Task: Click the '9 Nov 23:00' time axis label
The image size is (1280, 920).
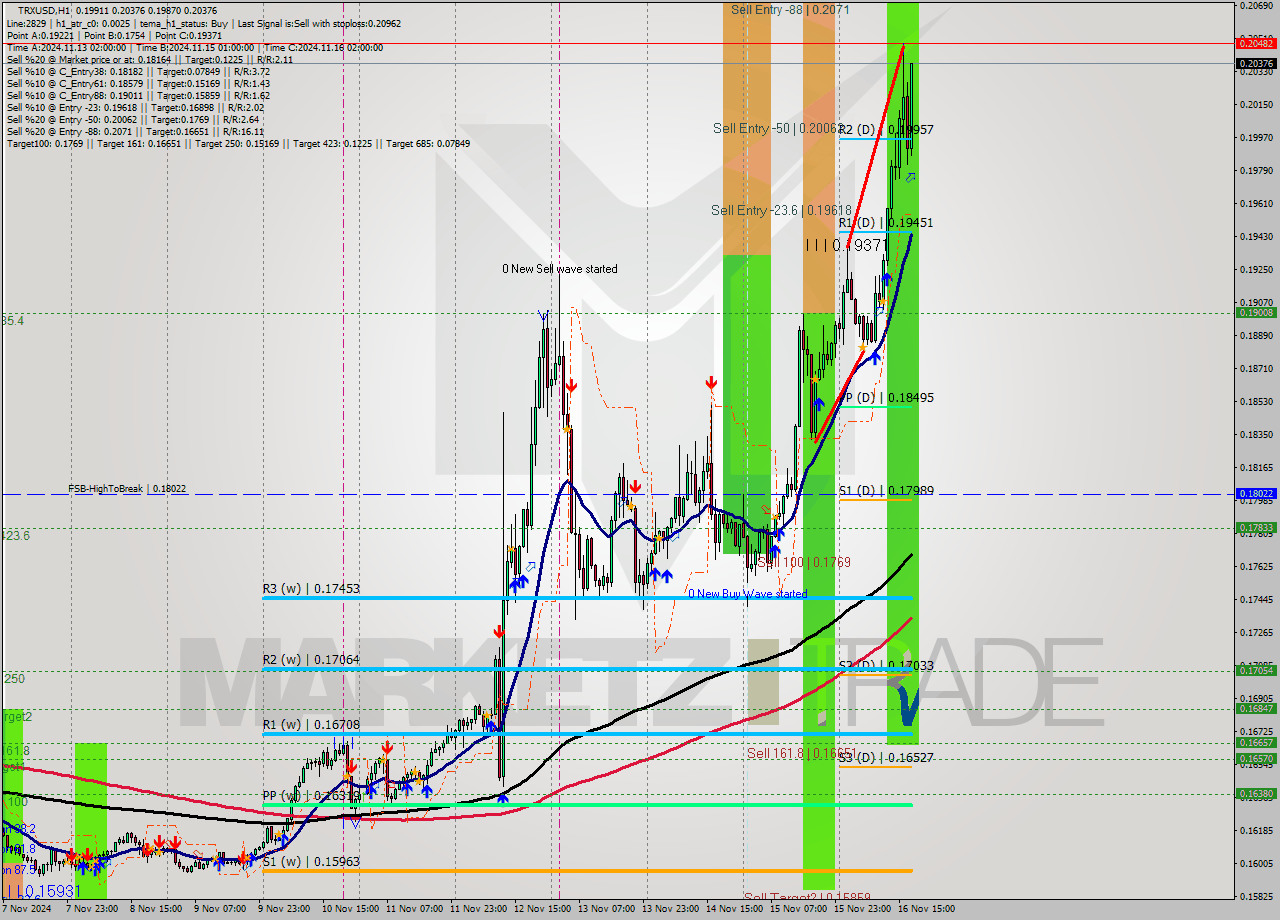Action: pyautogui.click(x=283, y=910)
